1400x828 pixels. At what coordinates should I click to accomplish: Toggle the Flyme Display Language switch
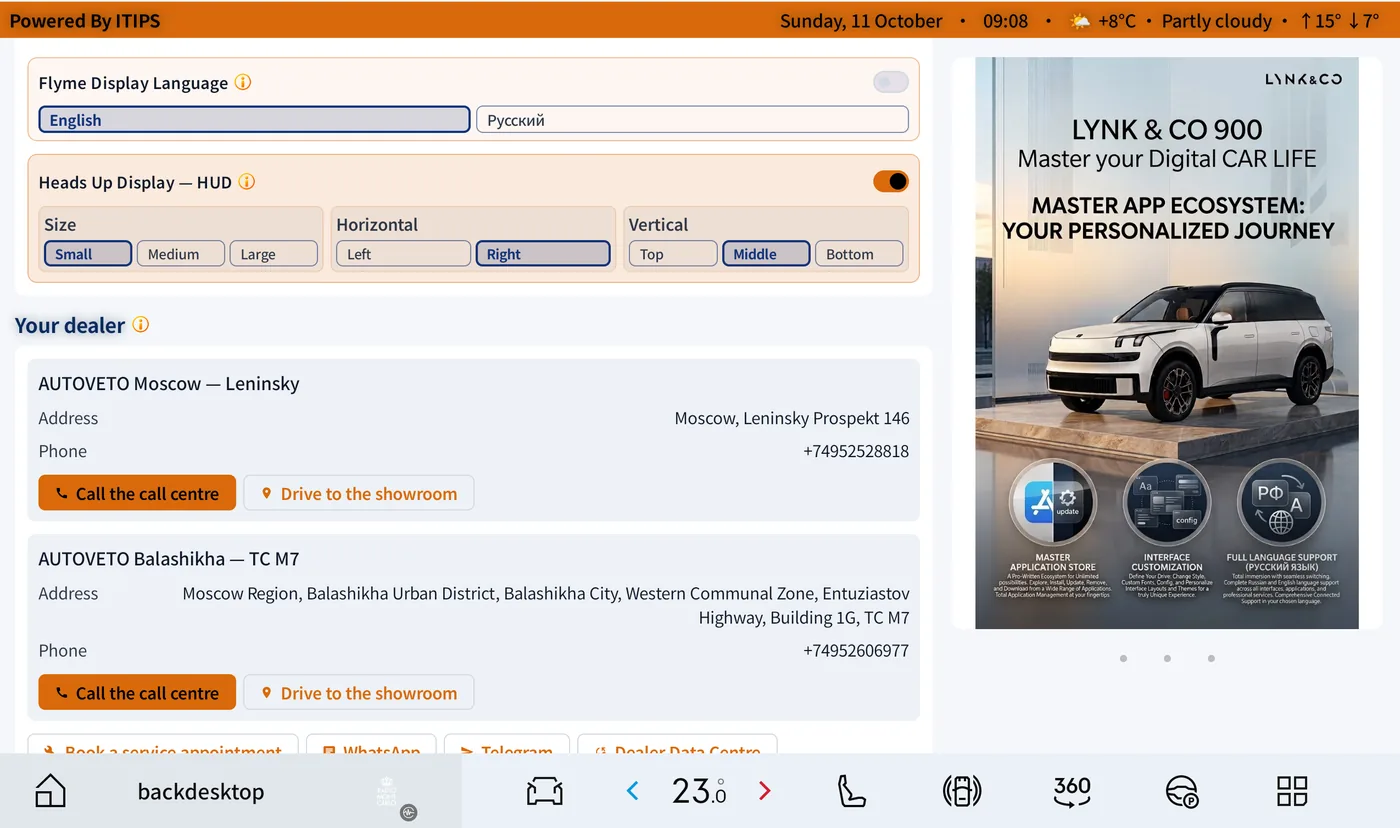(x=891, y=82)
